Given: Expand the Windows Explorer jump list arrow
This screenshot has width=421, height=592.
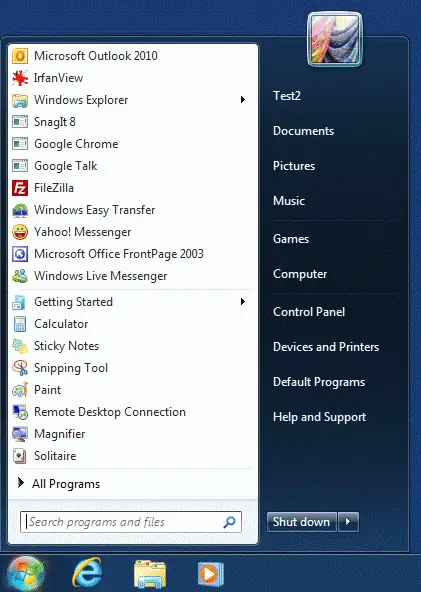Looking at the screenshot, I should coord(243,100).
